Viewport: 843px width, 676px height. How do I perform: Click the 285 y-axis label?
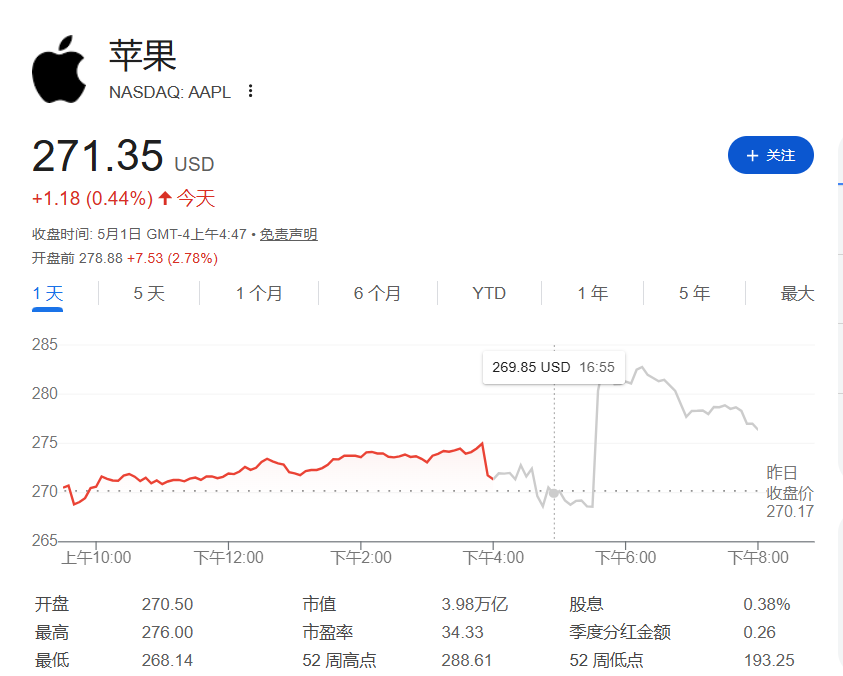coord(45,344)
